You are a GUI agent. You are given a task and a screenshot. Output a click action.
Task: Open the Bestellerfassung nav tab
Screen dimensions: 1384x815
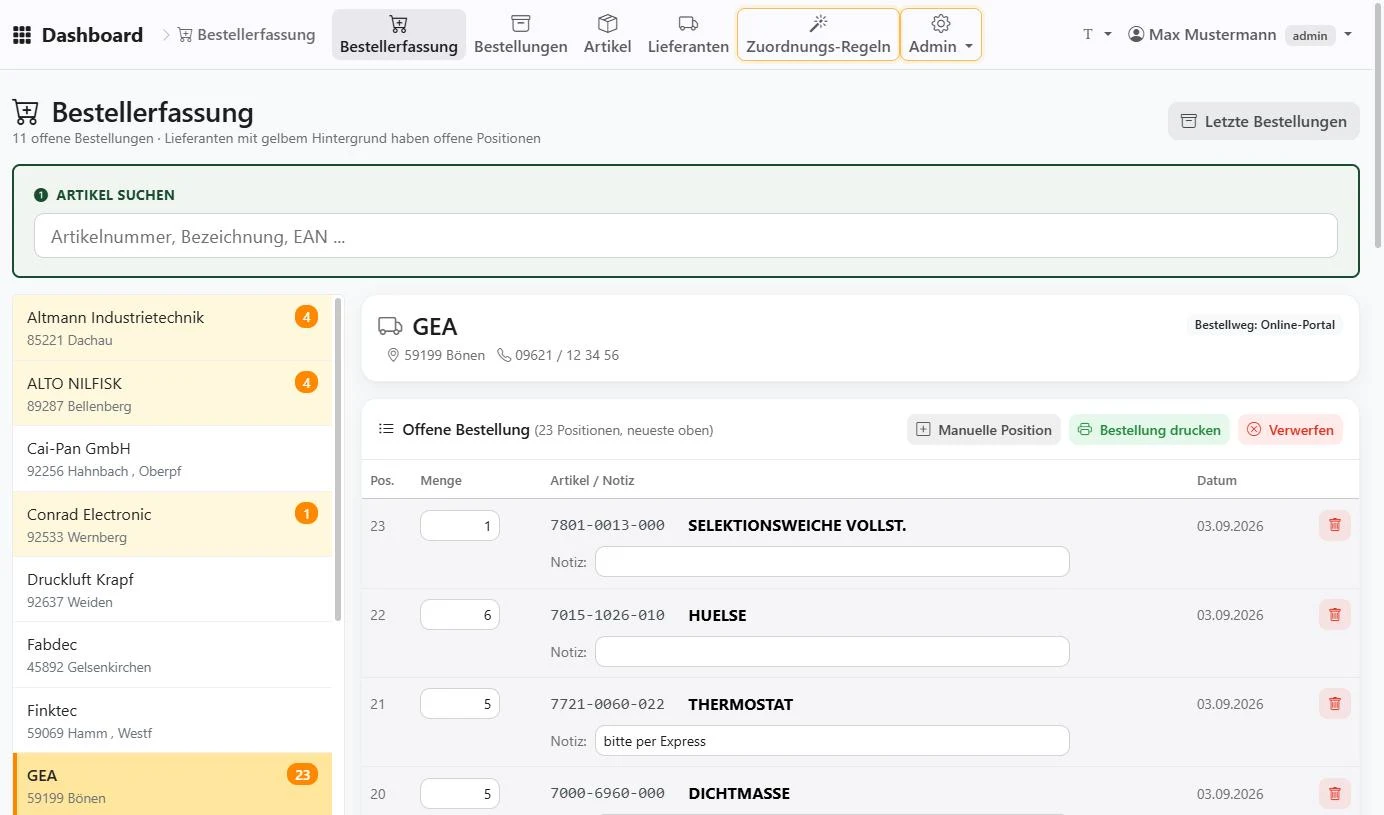click(399, 35)
